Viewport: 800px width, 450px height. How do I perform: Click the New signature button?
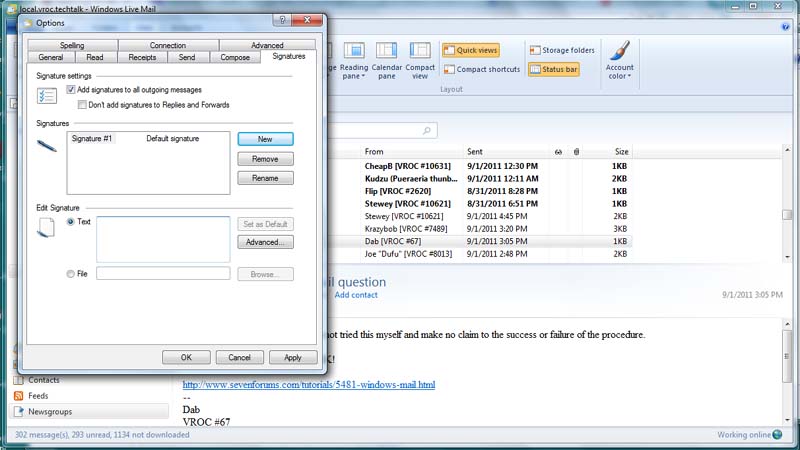(x=265, y=139)
